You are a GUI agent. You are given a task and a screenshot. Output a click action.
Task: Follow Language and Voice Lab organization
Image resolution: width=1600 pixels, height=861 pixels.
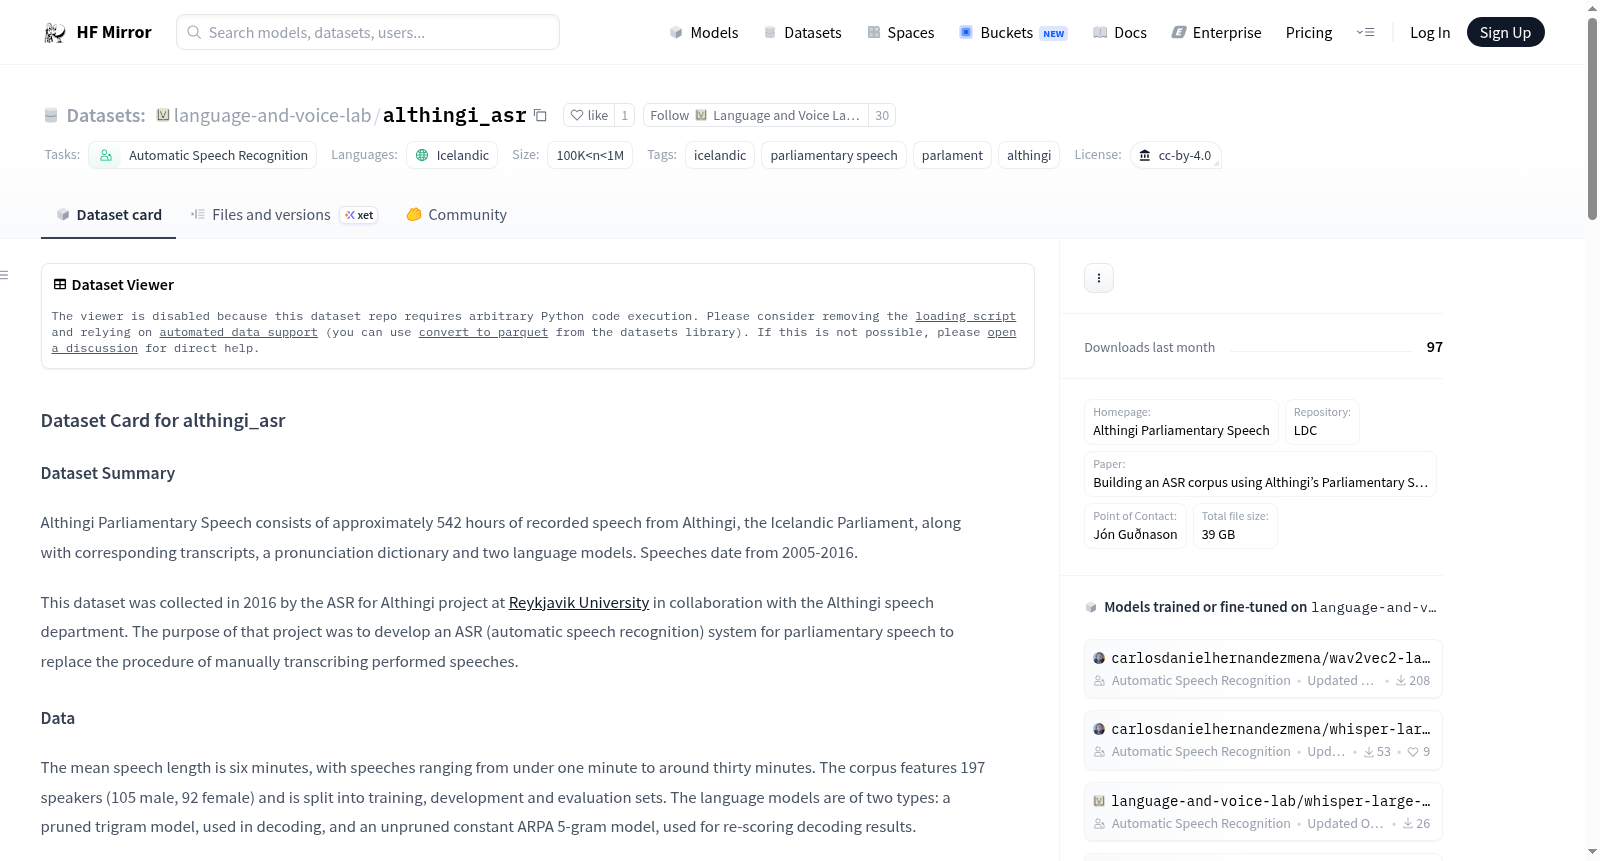[756, 115]
